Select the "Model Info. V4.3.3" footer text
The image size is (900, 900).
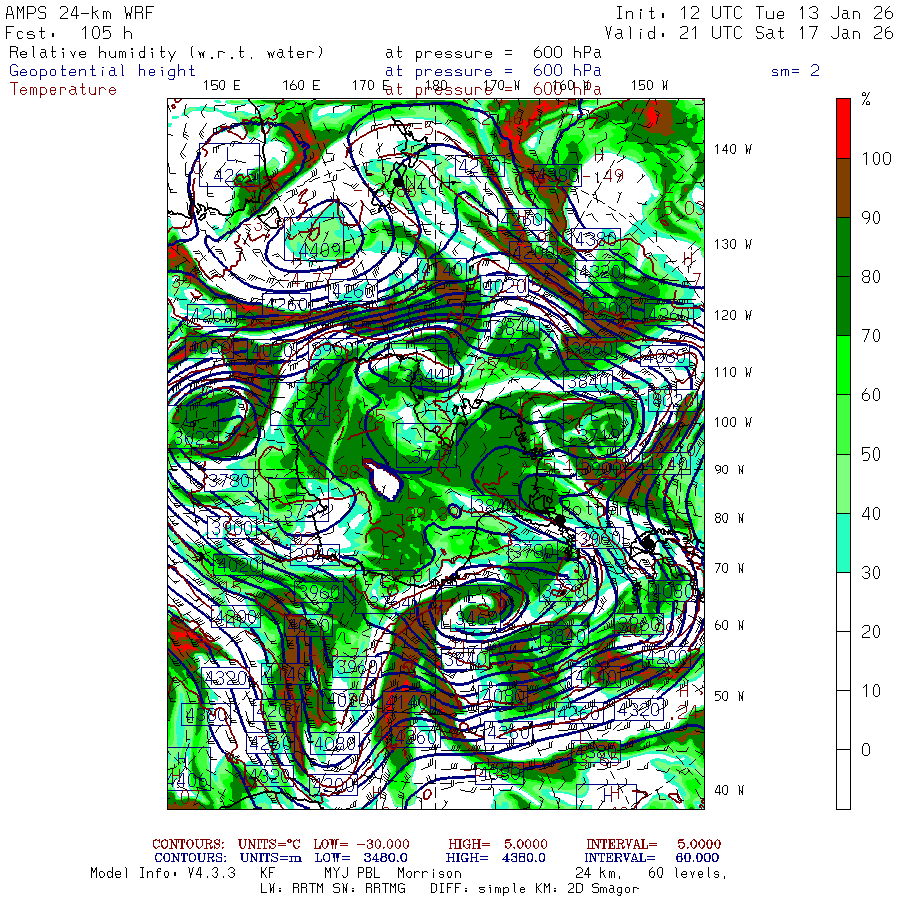pyautogui.click(x=162, y=873)
